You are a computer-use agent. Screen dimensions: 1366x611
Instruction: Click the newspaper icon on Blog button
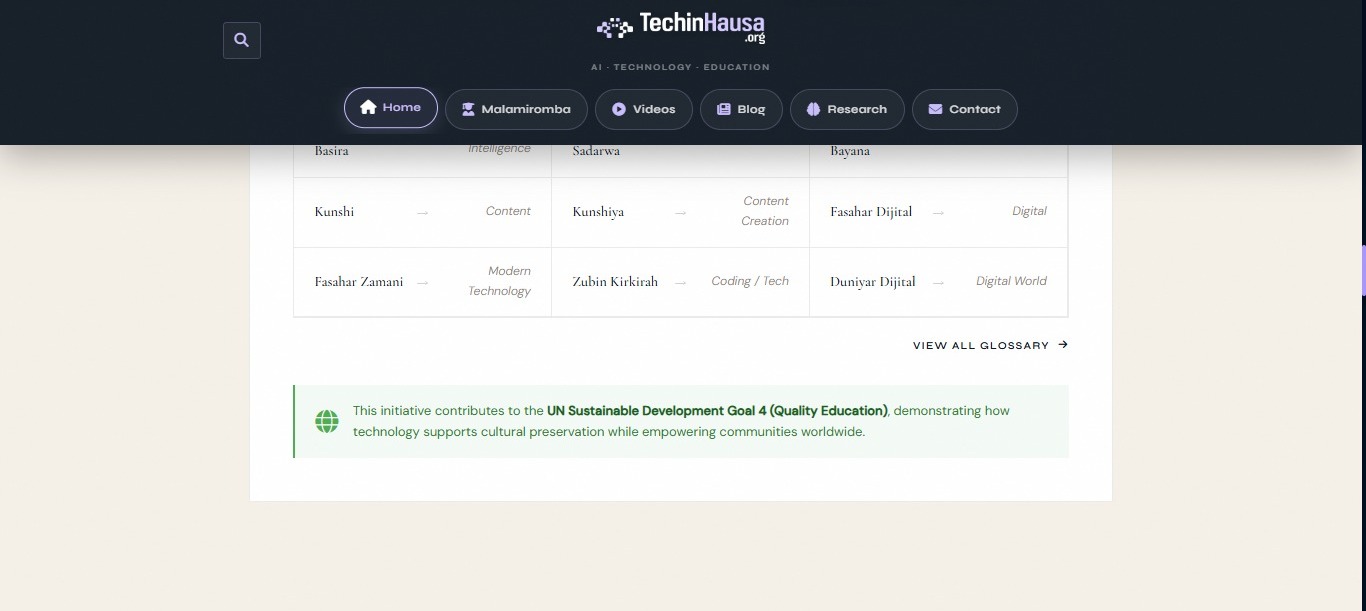pyautogui.click(x=722, y=109)
